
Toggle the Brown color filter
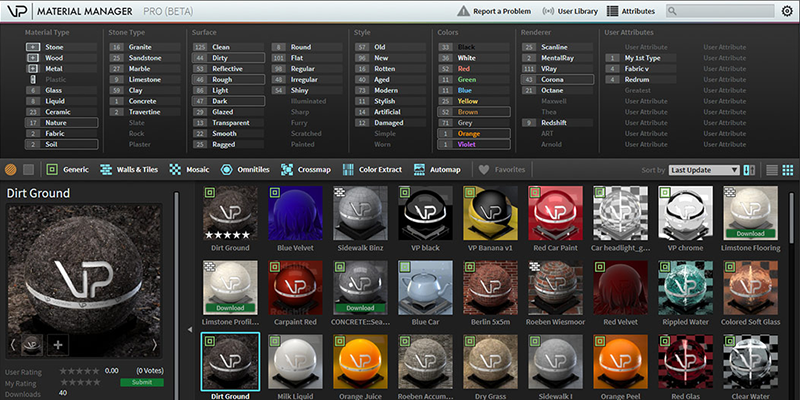473,112
